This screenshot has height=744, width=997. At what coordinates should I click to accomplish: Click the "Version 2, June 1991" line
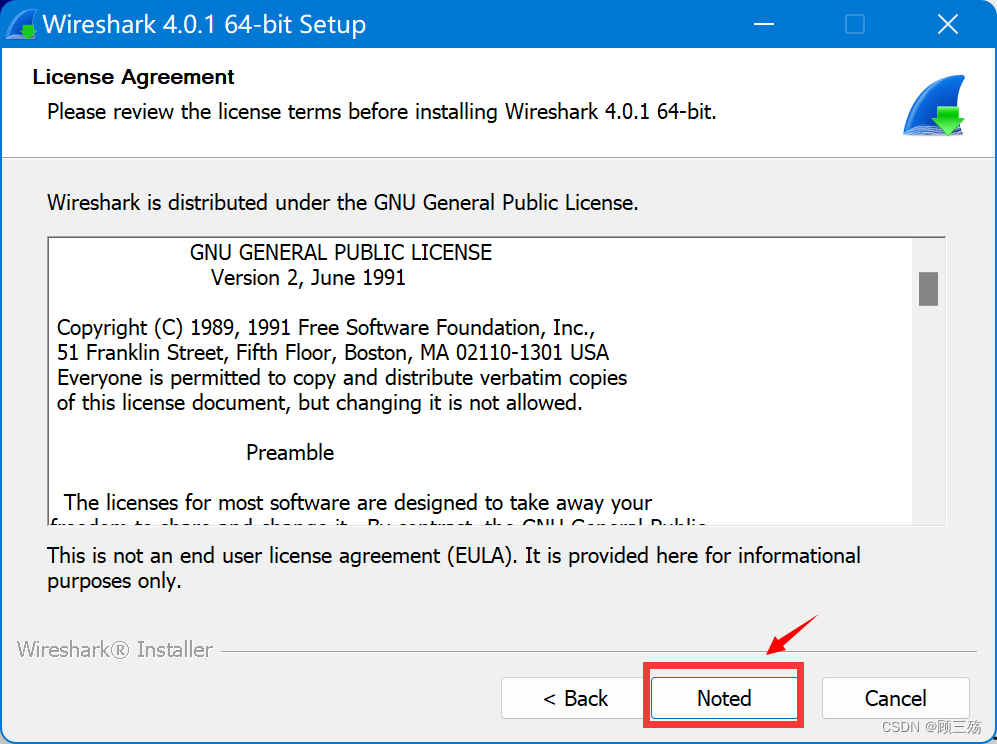308,278
